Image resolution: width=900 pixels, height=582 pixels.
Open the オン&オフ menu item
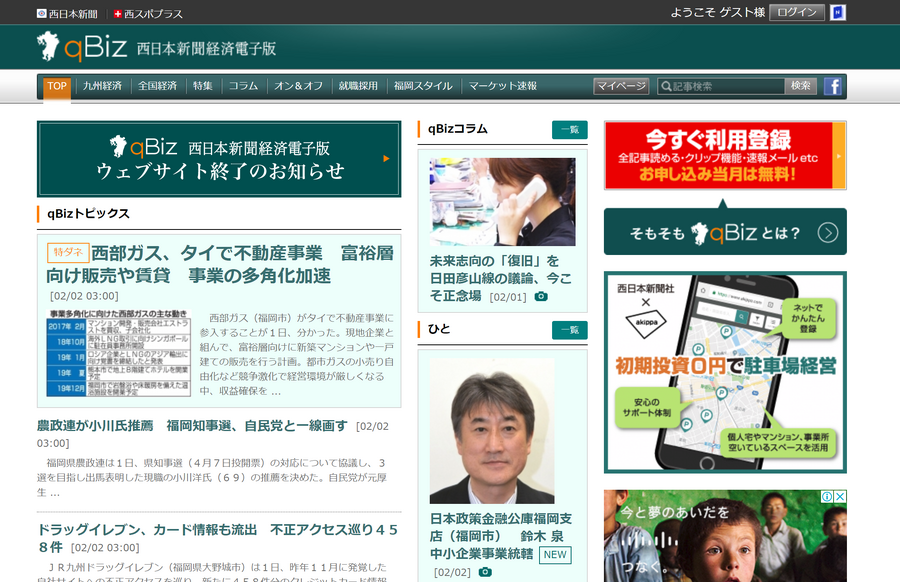(x=298, y=86)
